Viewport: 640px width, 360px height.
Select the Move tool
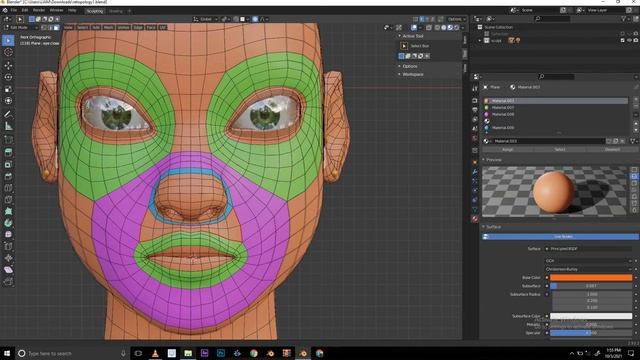pyautogui.click(x=8, y=65)
